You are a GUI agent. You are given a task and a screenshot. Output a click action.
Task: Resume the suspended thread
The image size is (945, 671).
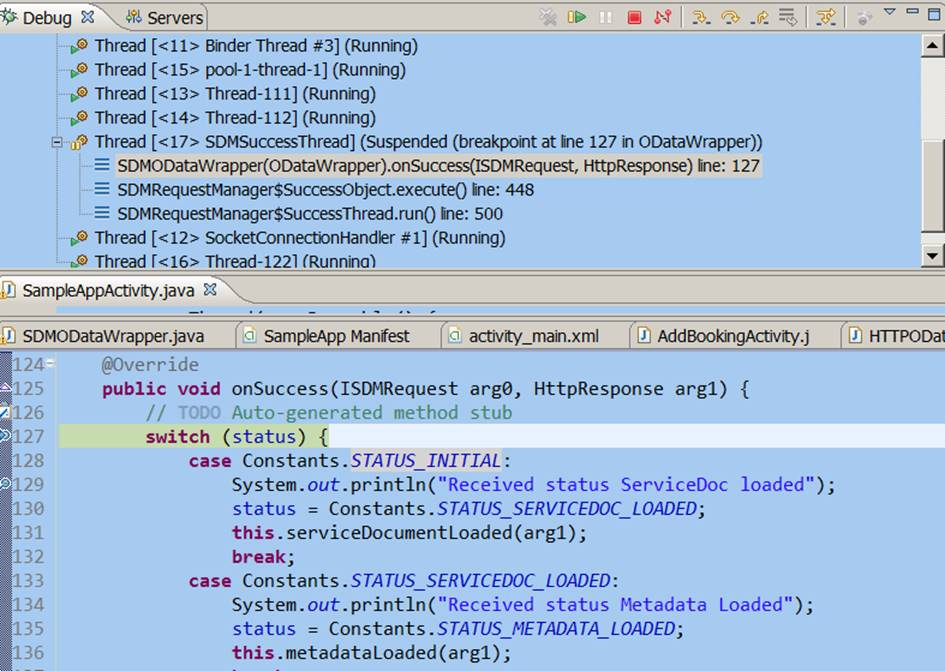coord(577,17)
